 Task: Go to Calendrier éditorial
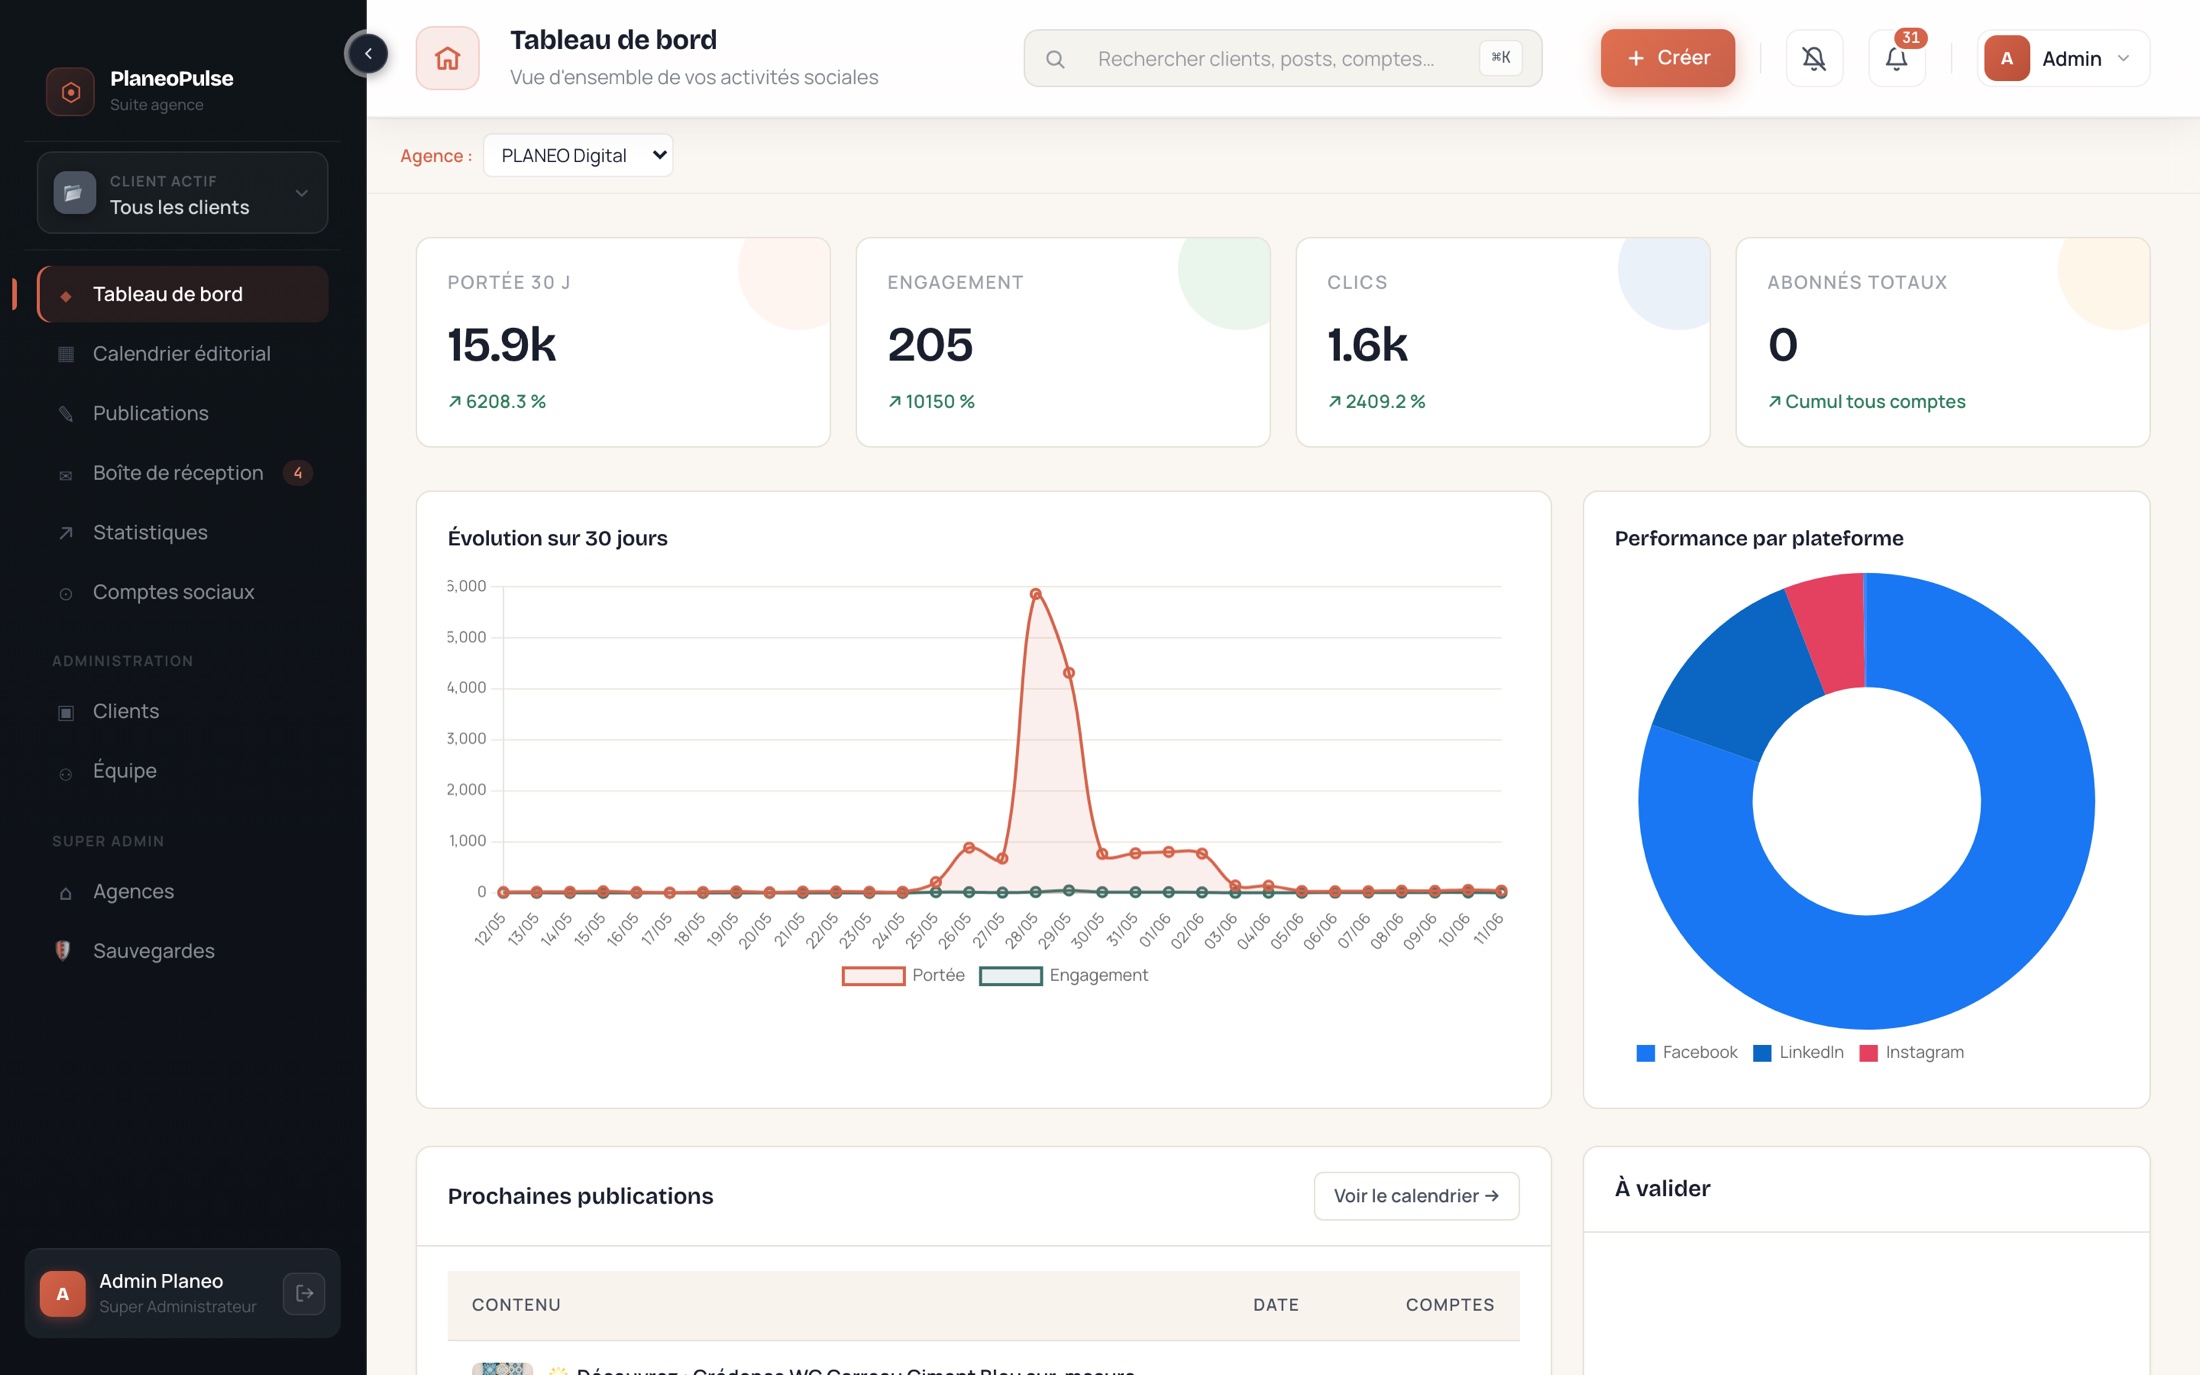[x=183, y=354]
